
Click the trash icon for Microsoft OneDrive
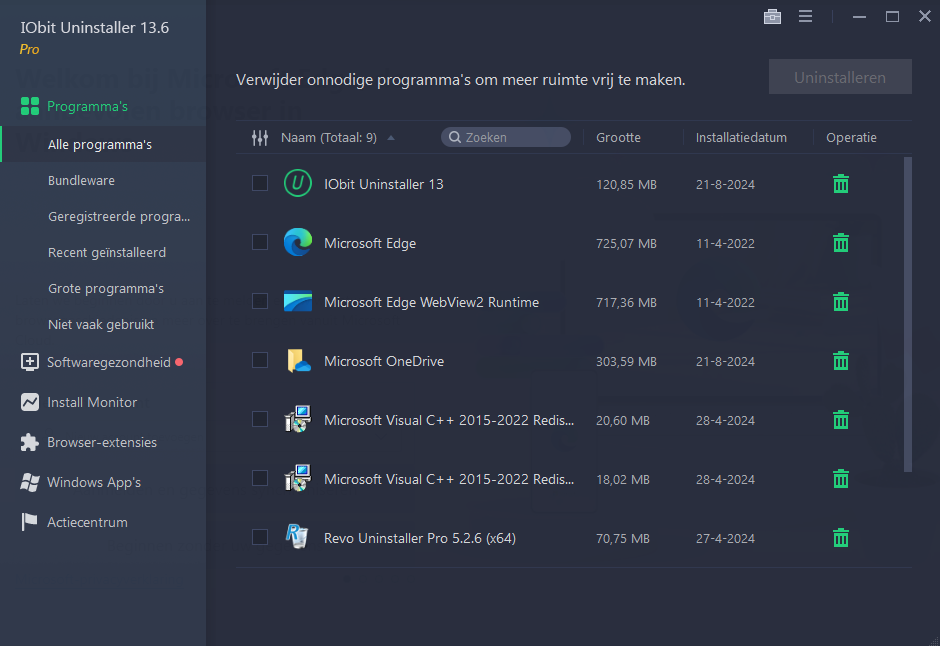tap(840, 361)
